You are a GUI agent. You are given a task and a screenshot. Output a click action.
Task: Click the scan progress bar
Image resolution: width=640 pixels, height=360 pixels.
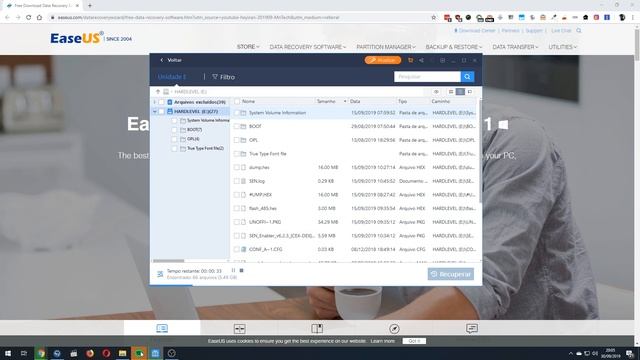[316, 285]
